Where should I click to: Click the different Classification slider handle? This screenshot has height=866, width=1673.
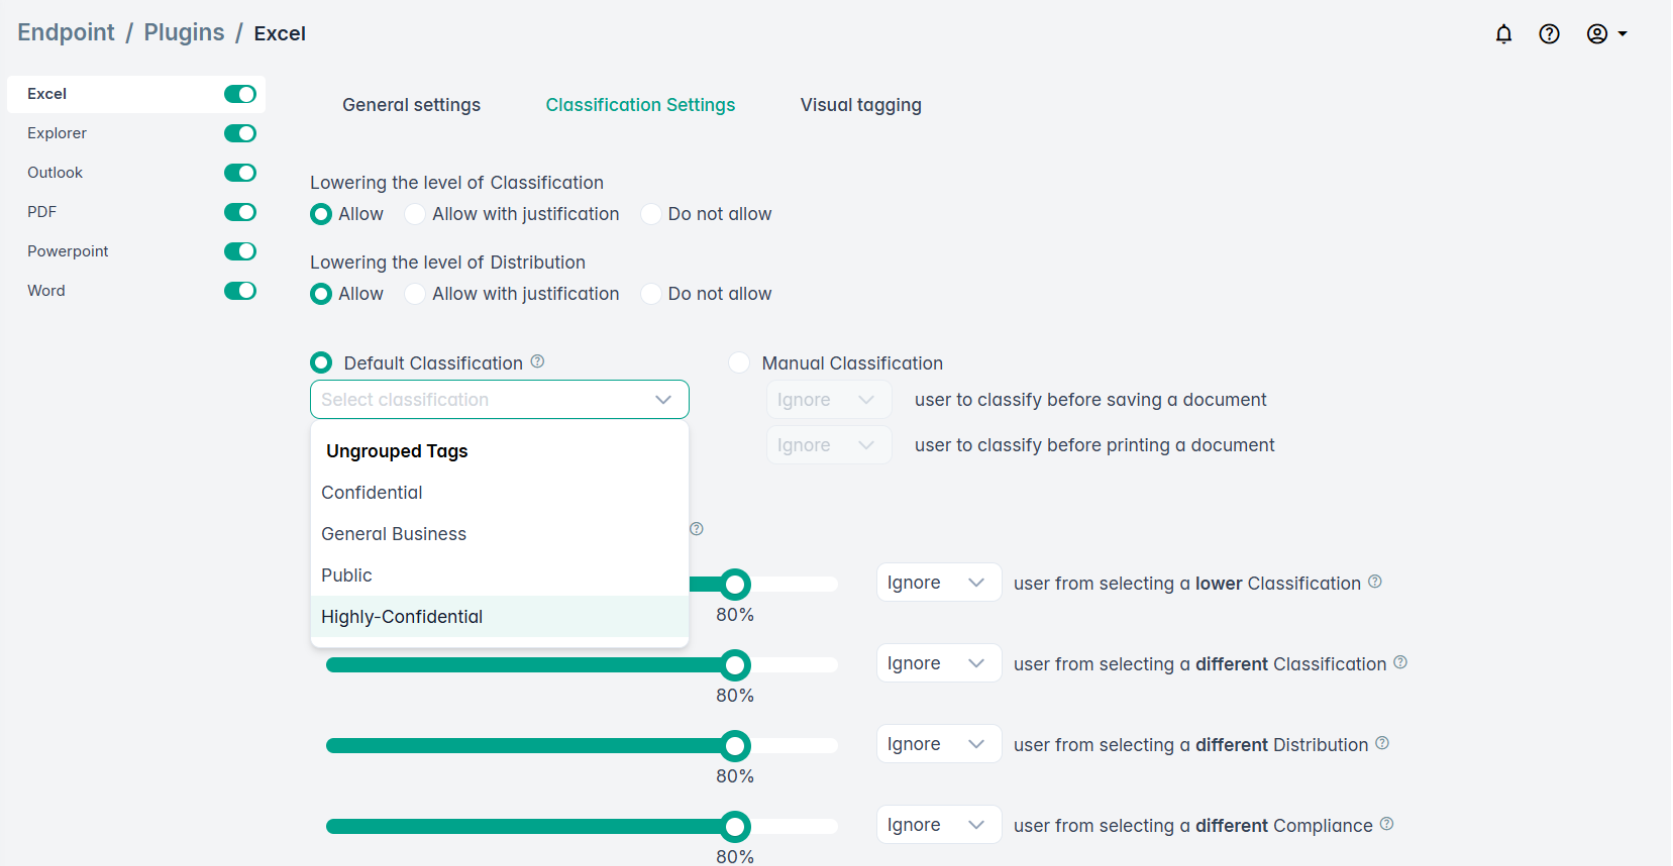(736, 665)
